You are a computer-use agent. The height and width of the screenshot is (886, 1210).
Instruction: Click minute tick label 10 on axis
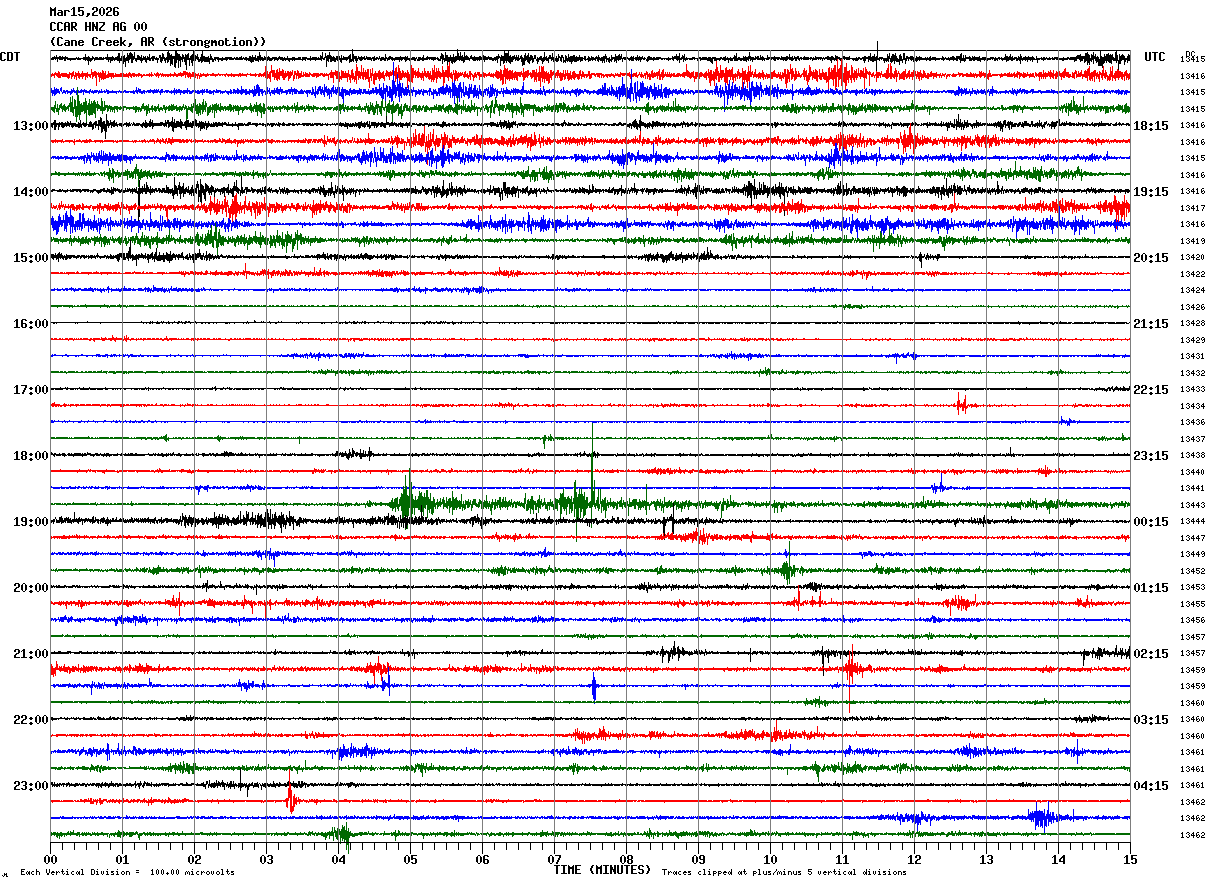(x=770, y=859)
